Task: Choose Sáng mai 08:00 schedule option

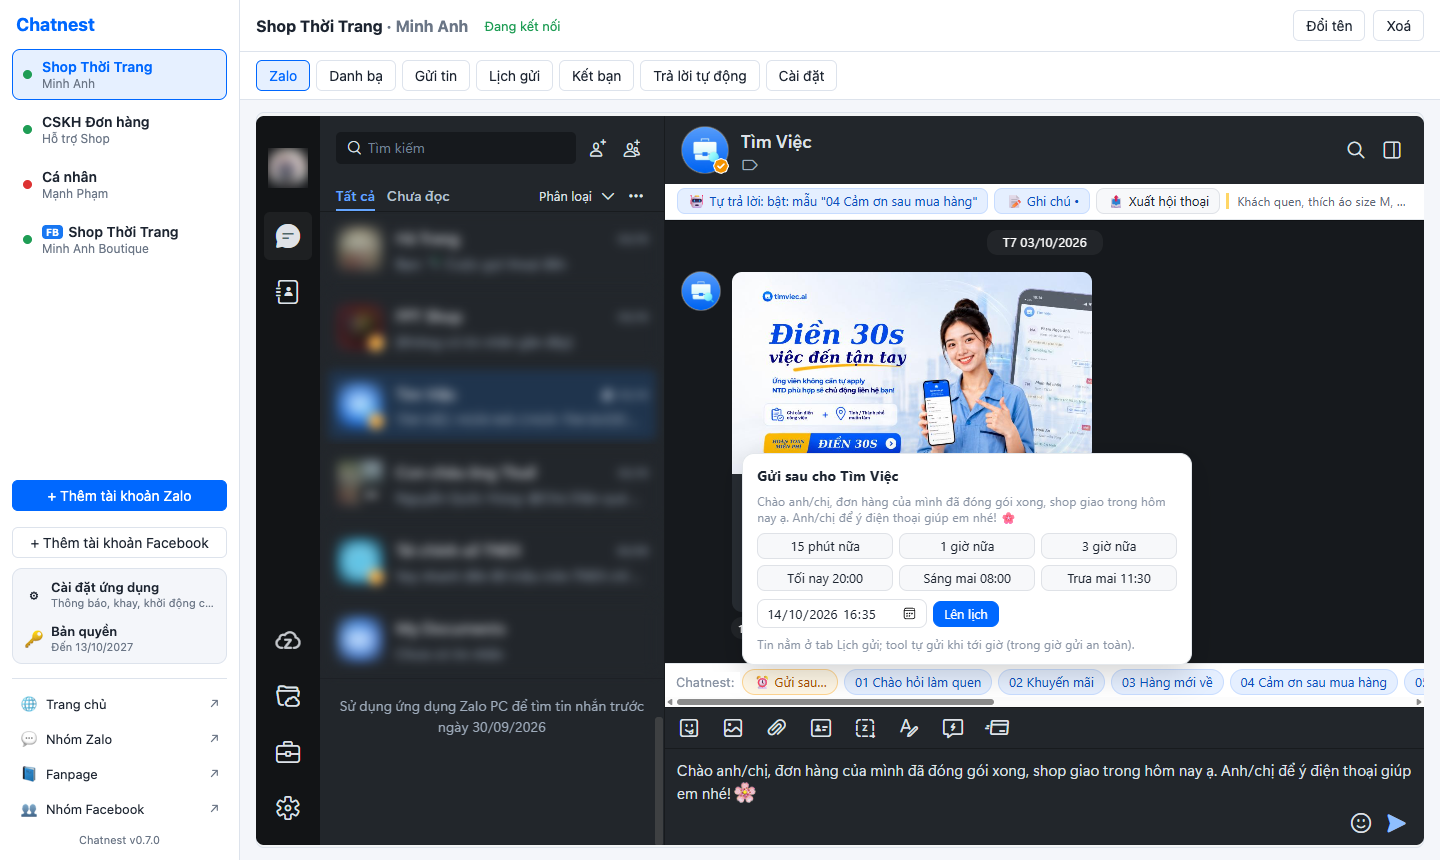Action: click(967, 578)
